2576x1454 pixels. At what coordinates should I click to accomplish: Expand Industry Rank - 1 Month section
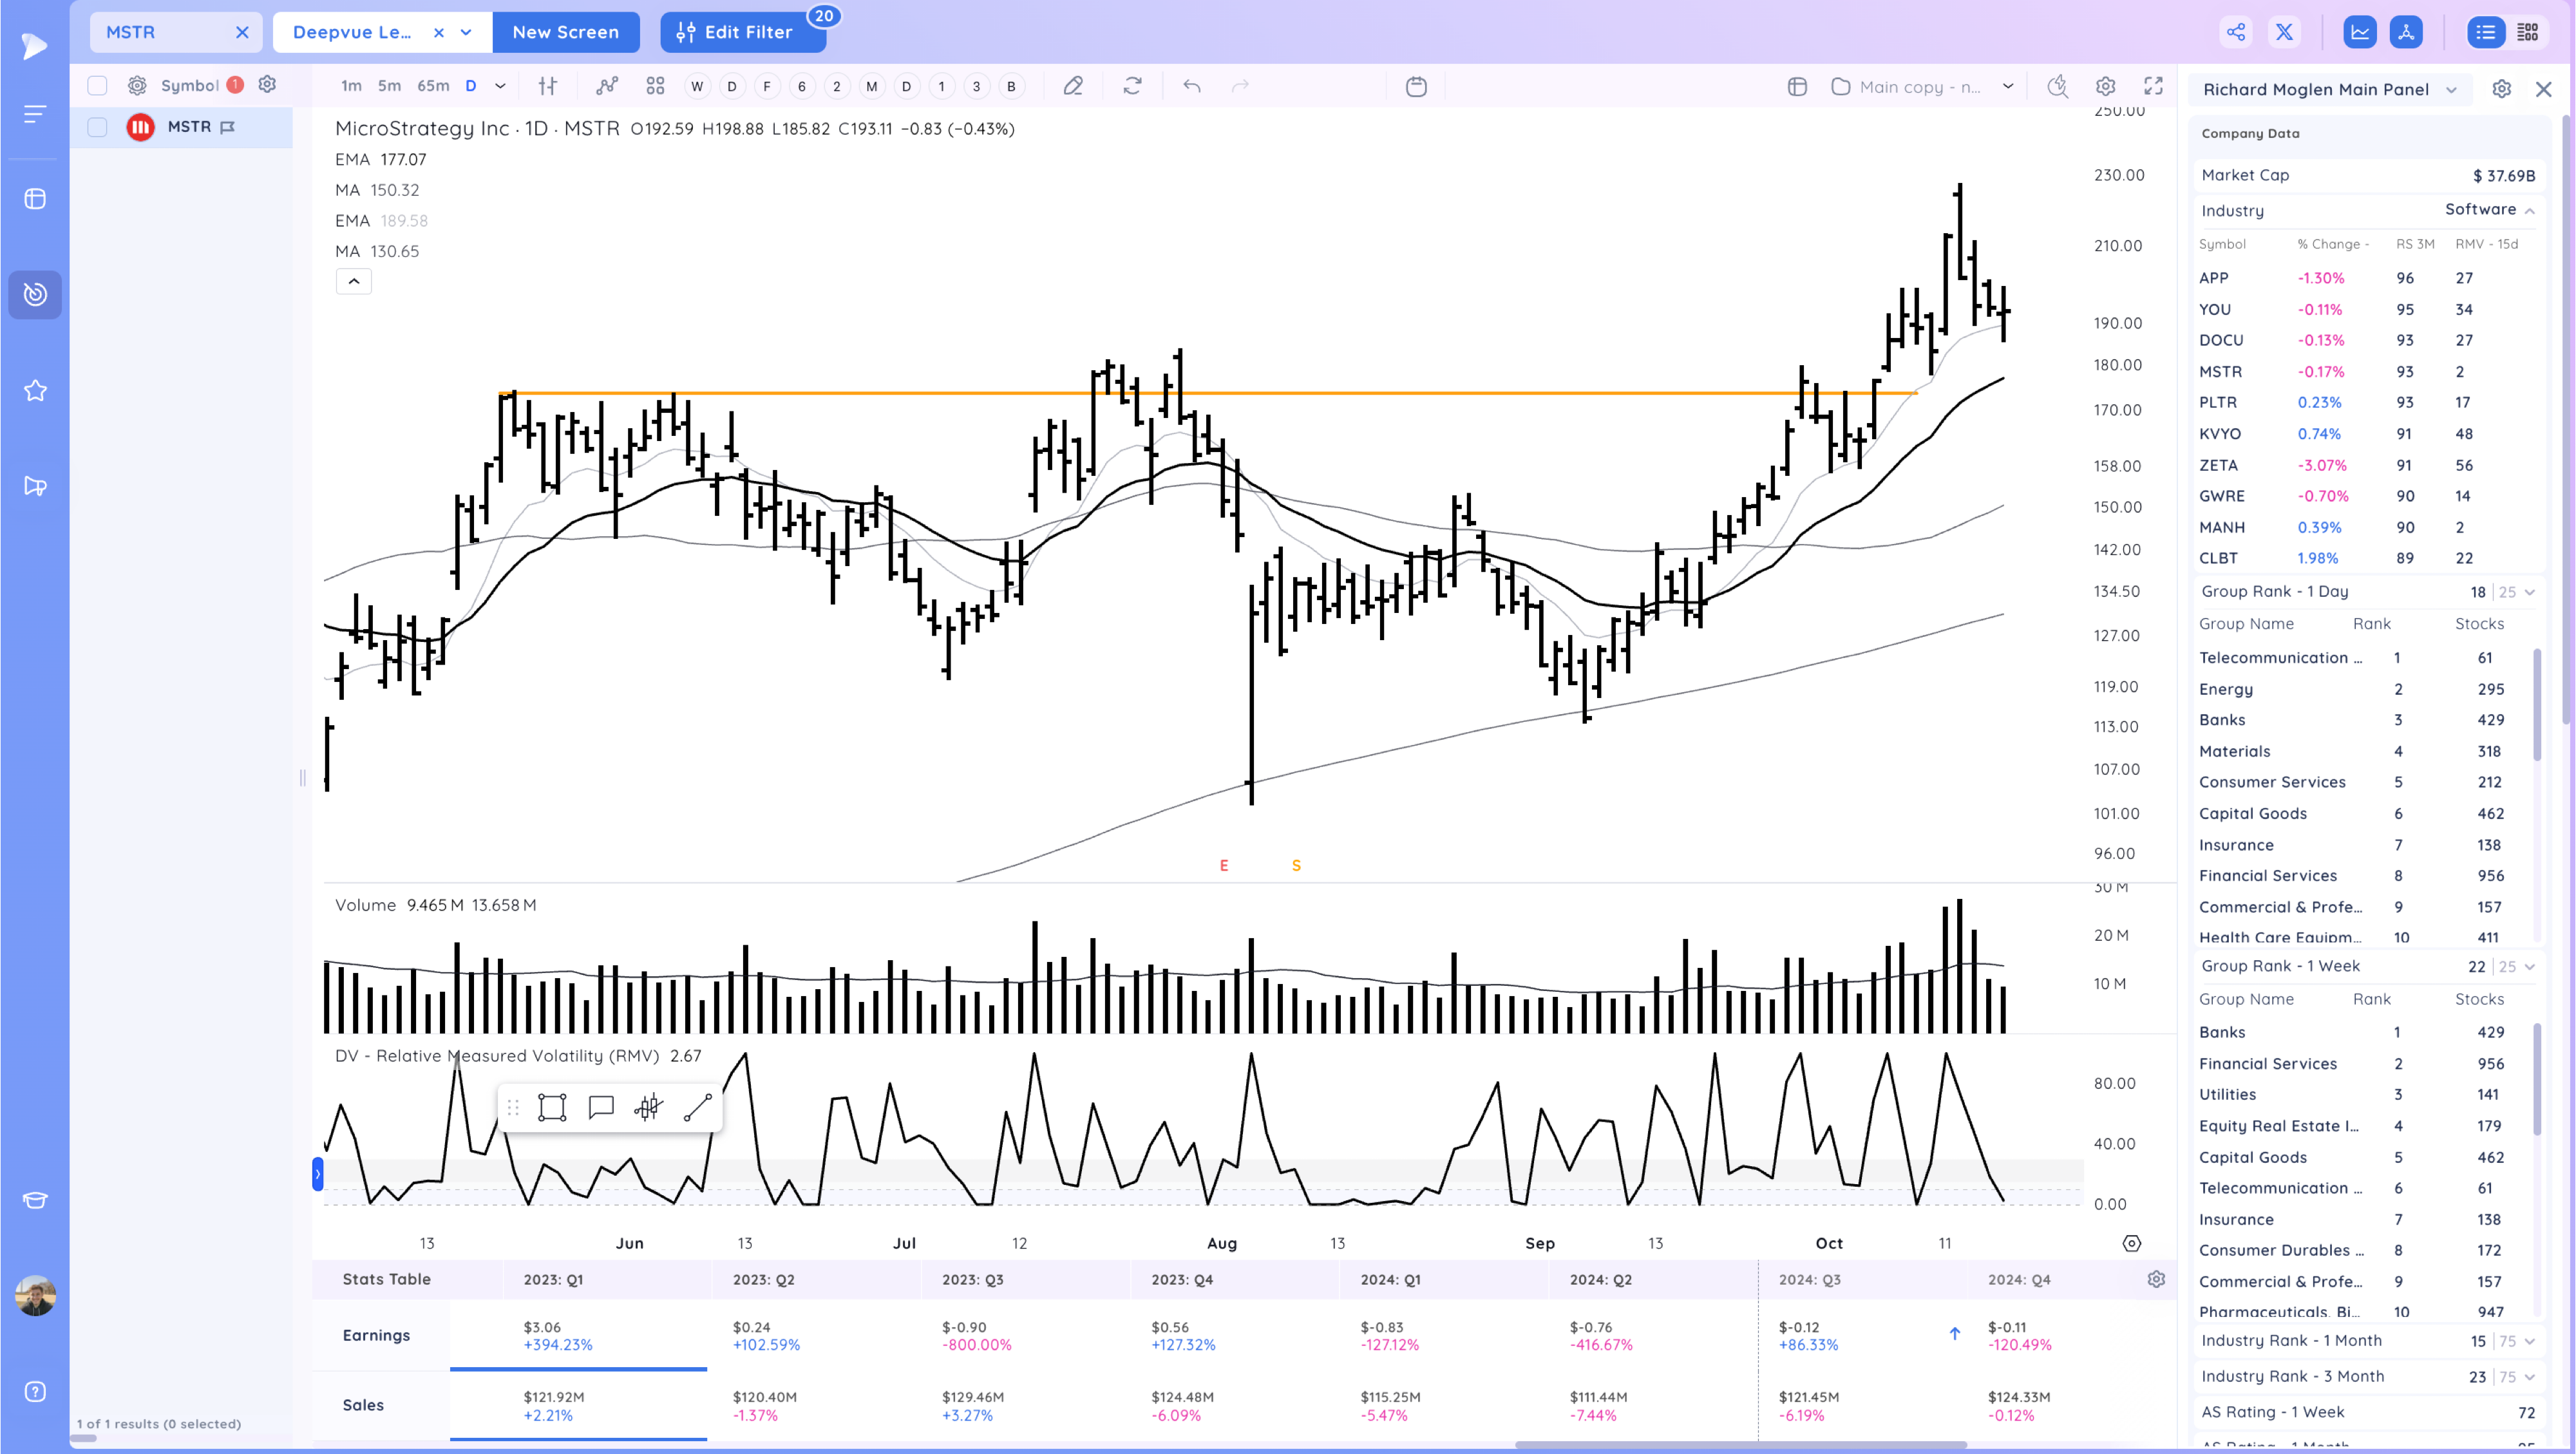(x=2529, y=1341)
